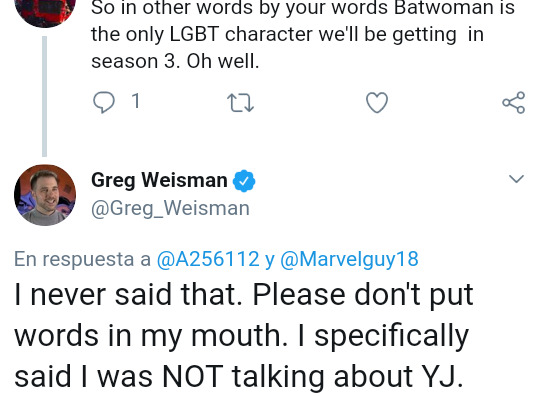Screen dimensions: 540x396
Task: Click the line 'said I was NOT talking about YJ'
Action: click(x=239, y=376)
